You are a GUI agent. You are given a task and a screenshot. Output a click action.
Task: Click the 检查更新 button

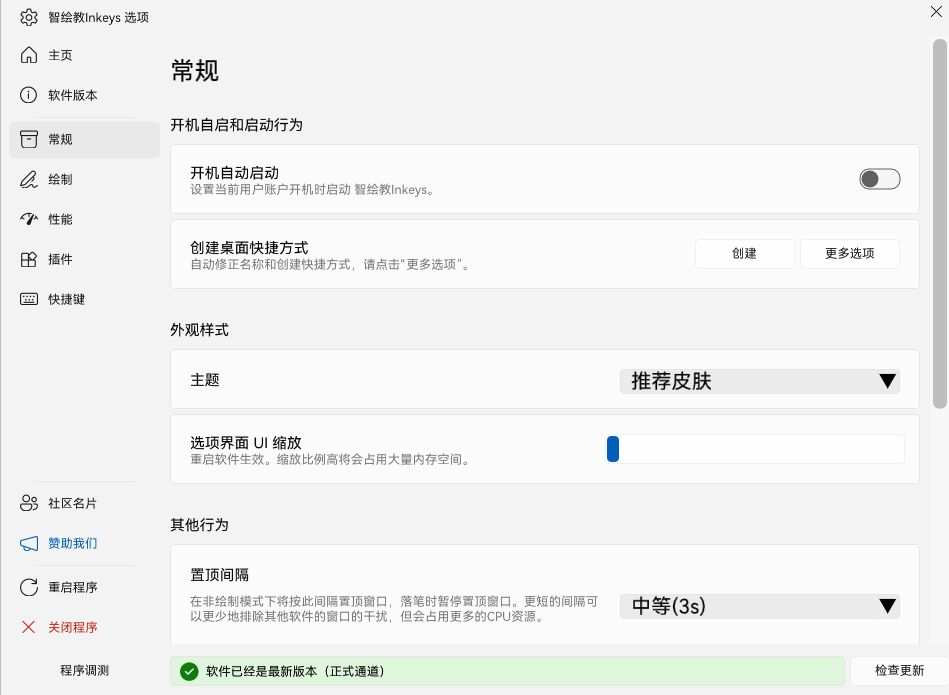[899, 671]
